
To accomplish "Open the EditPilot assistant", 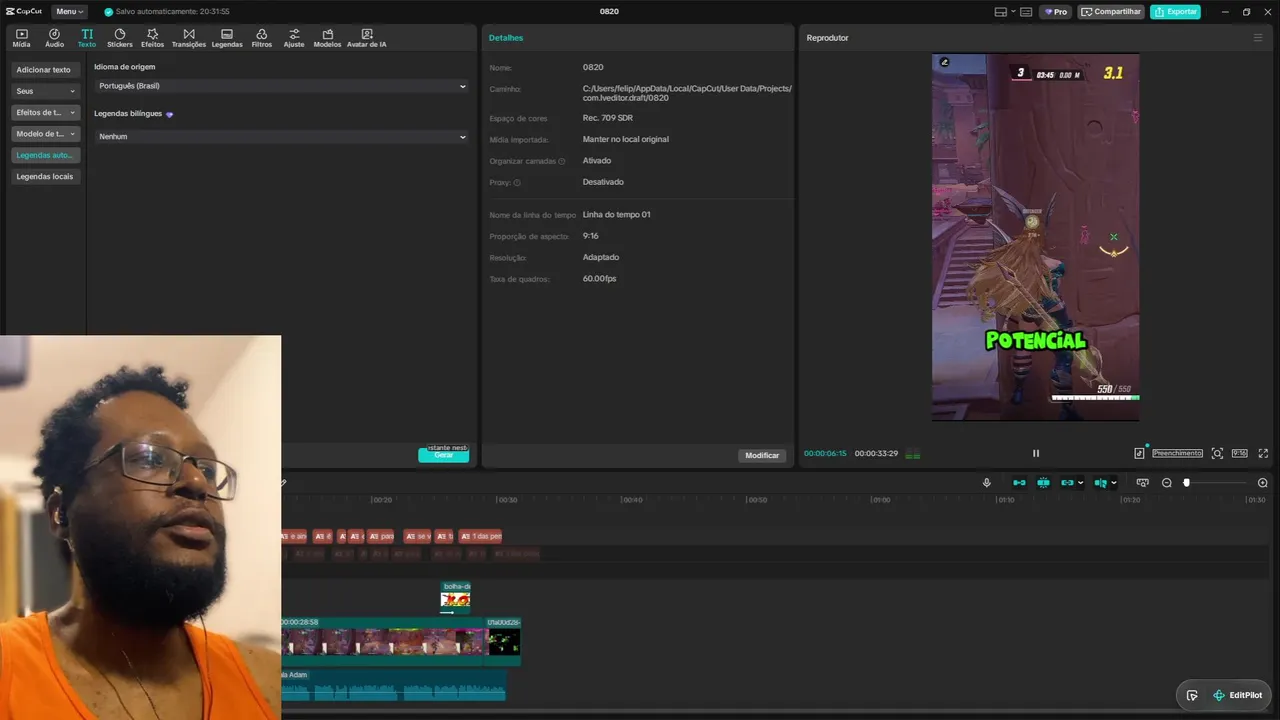I will [1237, 695].
